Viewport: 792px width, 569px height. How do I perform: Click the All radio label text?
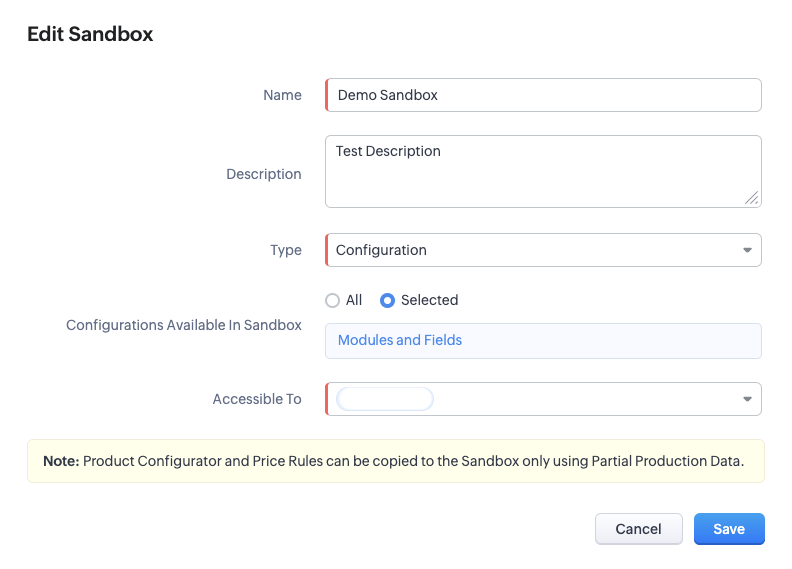pos(354,300)
